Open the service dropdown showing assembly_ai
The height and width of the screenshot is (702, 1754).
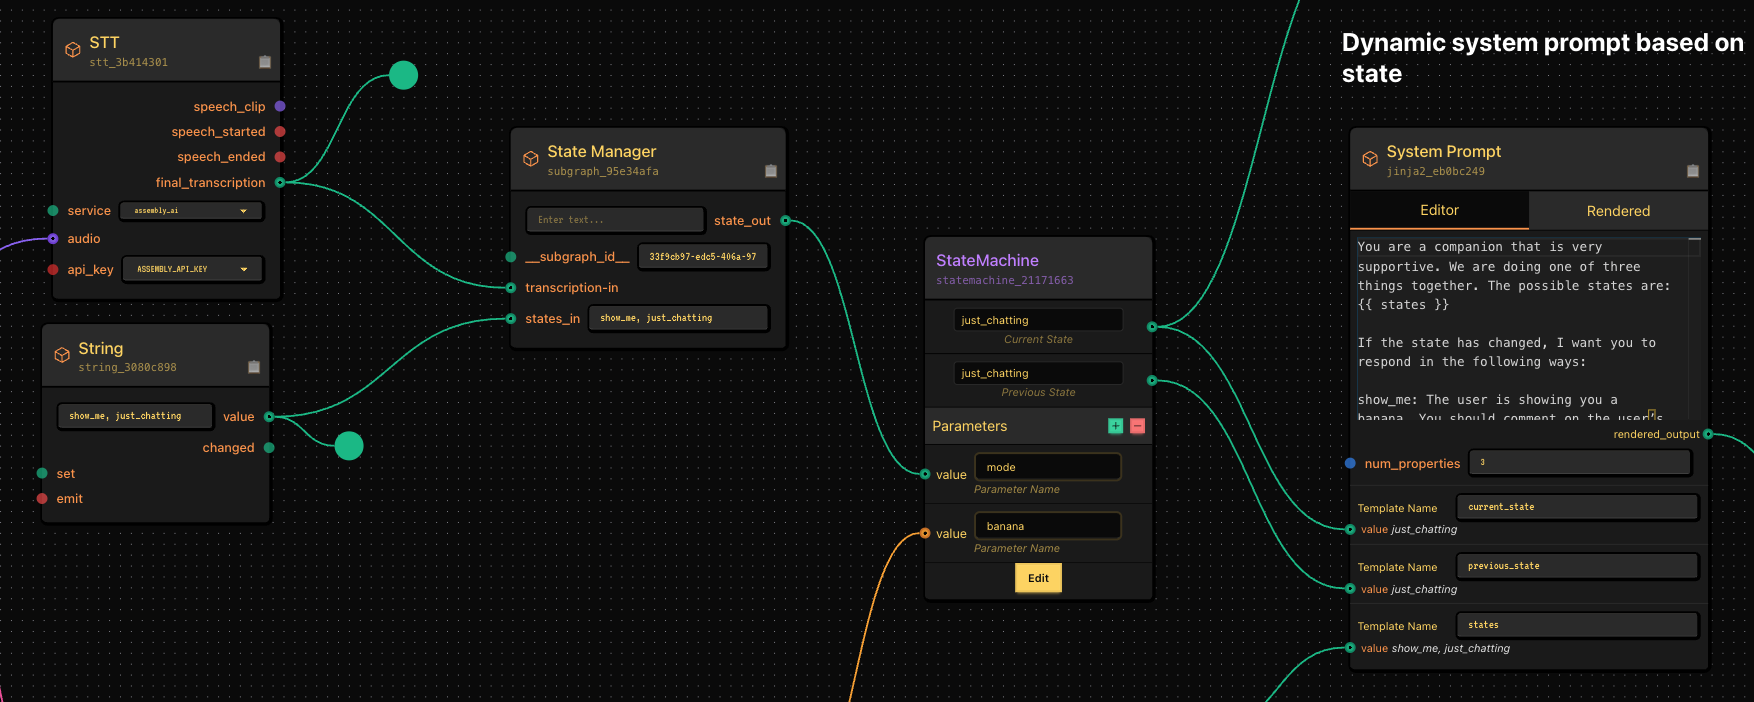pyautogui.click(x=191, y=211)
